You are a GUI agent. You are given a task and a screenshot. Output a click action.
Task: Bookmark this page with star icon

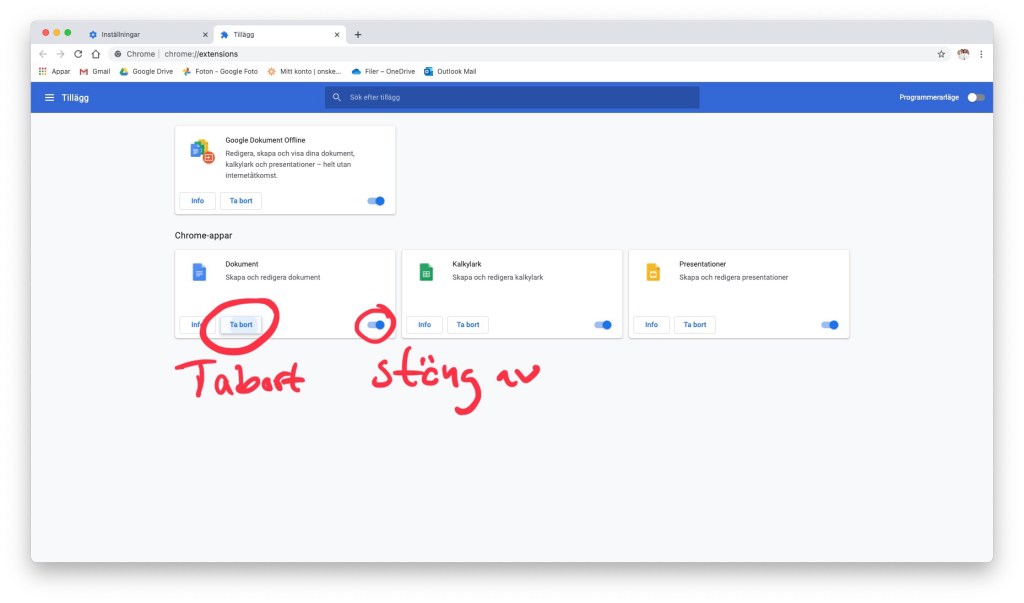[x=941, y=54]
